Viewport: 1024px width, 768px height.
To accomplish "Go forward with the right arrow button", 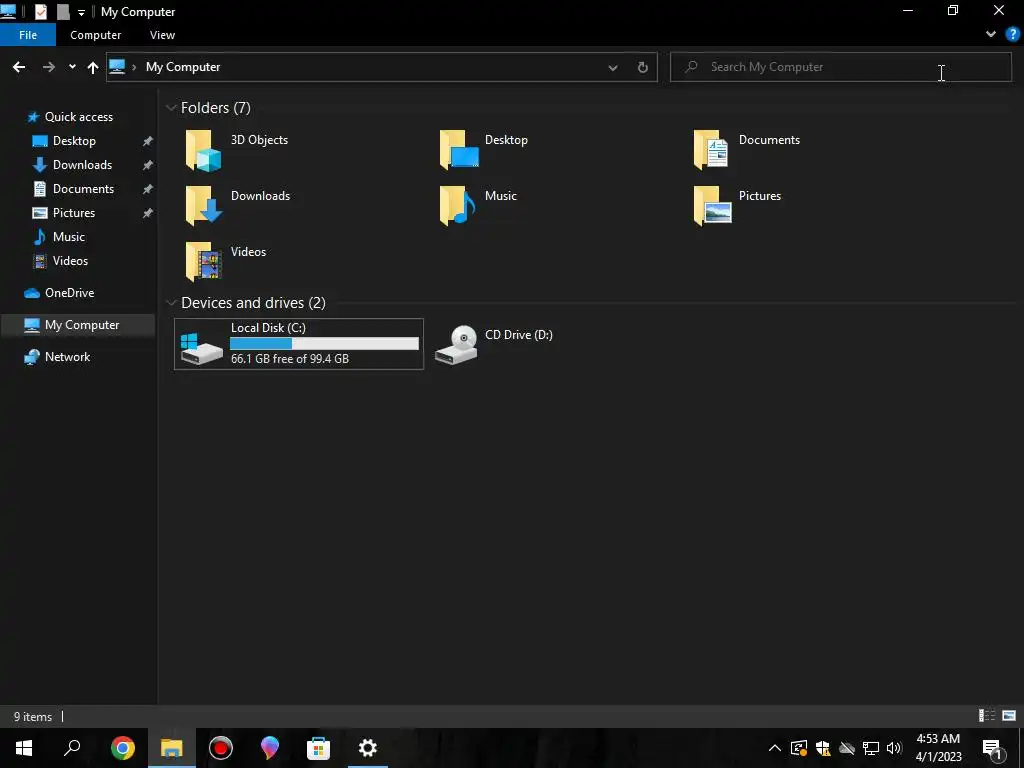I will point(49,67).
